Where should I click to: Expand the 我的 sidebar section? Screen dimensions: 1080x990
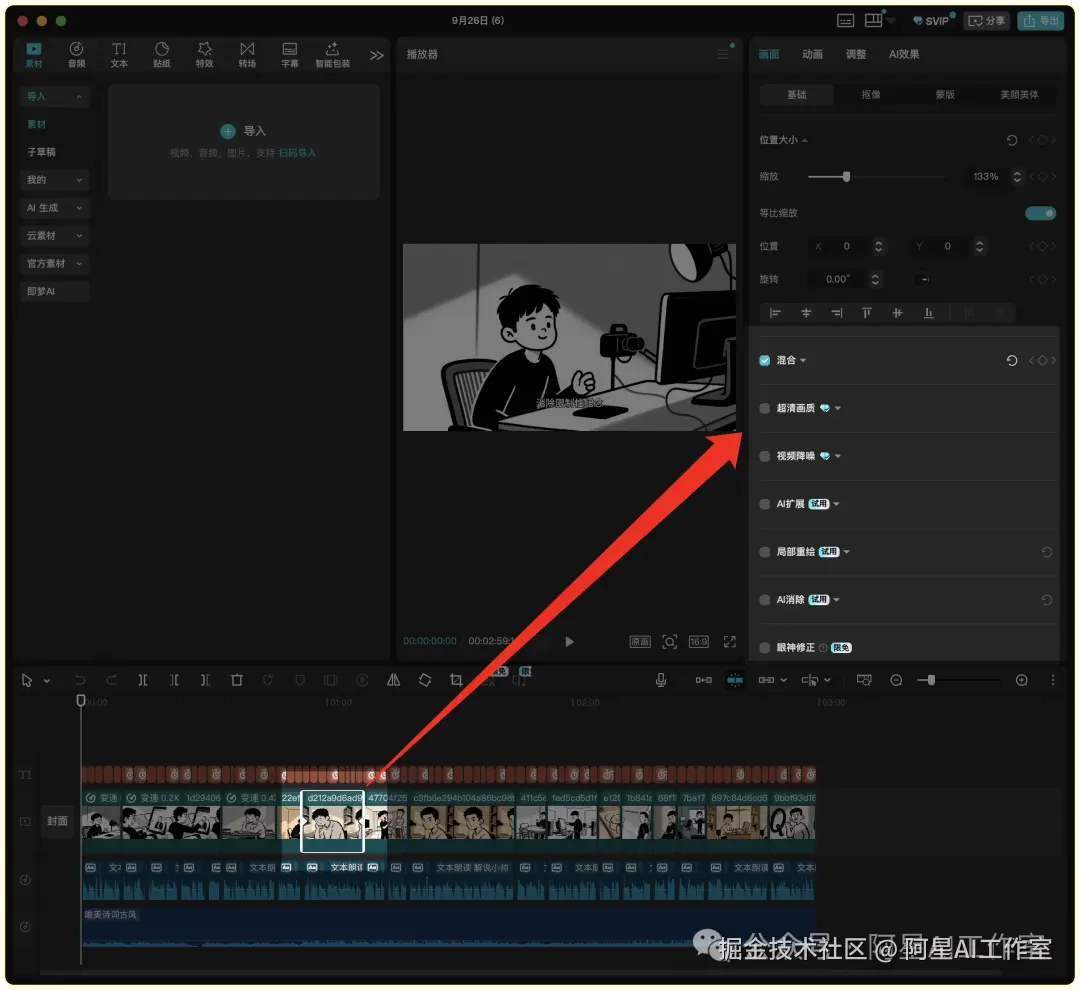coord(54,180)
